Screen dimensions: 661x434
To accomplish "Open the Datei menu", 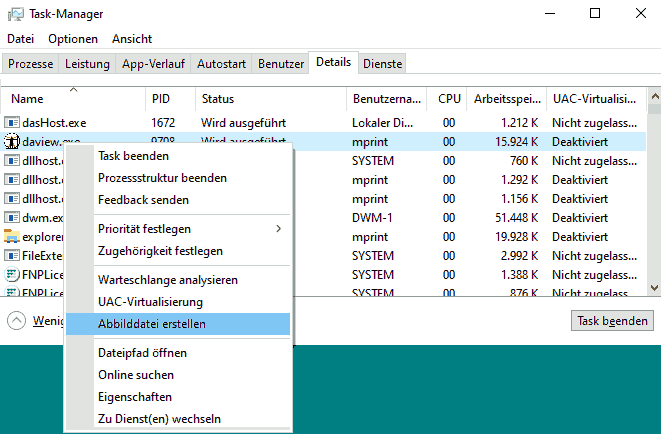I will point(20,39).
